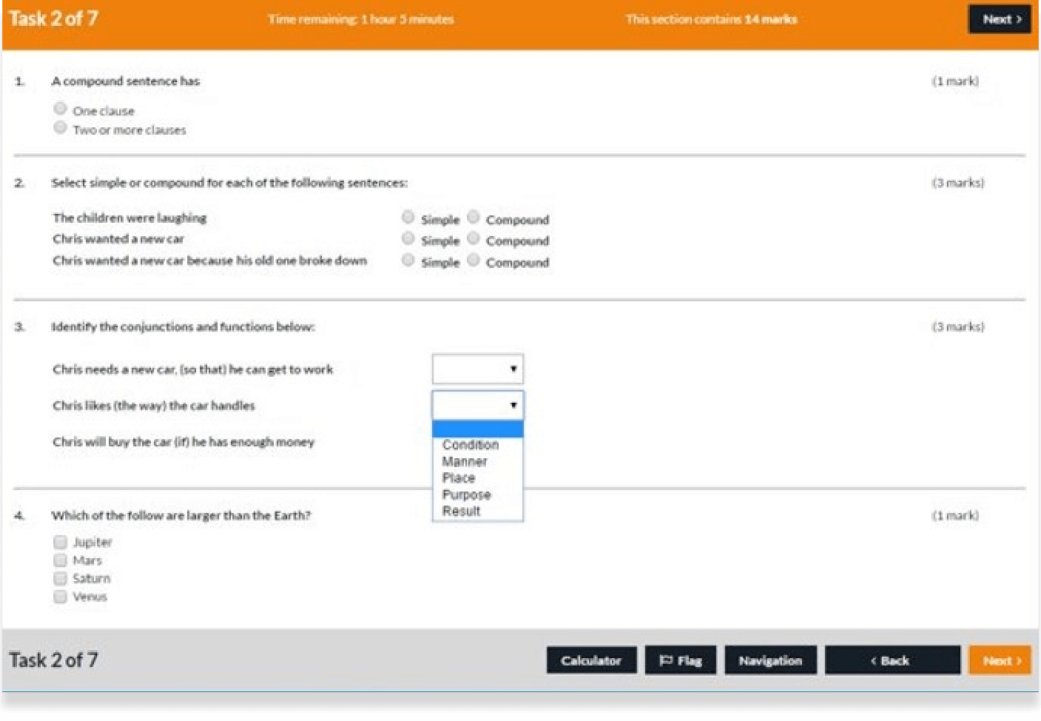
Task: Pick 'Purpose' in the open dropdown list
Action: pos(466,495)
